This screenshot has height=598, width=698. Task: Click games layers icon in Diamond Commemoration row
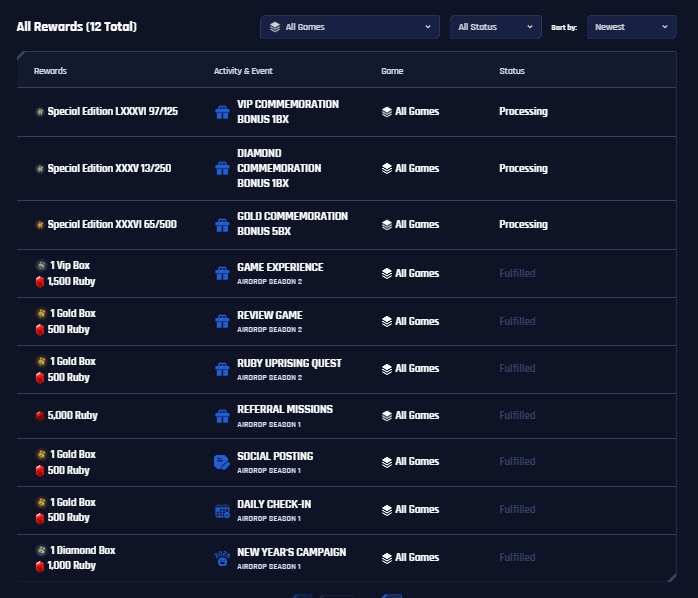(x=387, y=168)
